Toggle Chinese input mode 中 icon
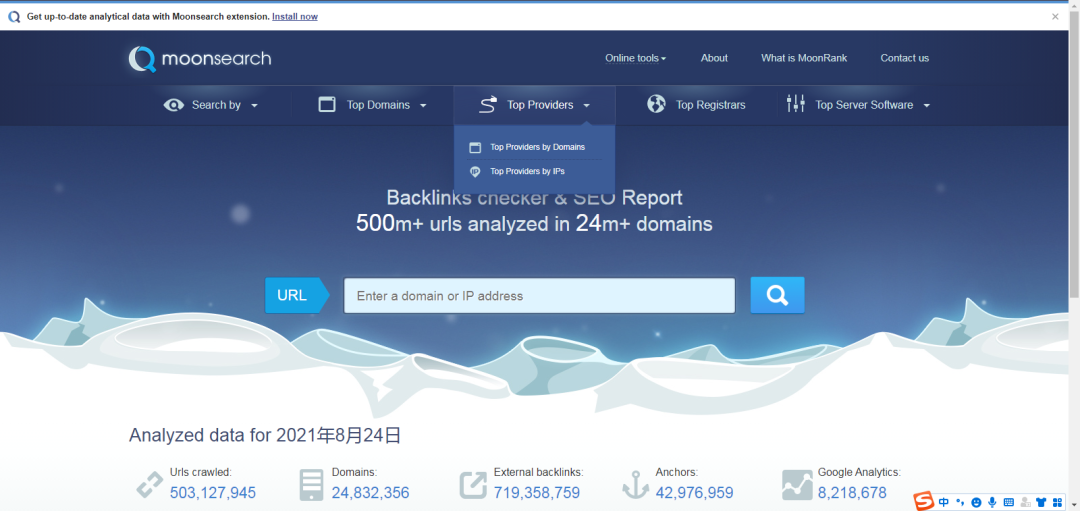This screenshot has width=1080, height=511. pos(944,502)
